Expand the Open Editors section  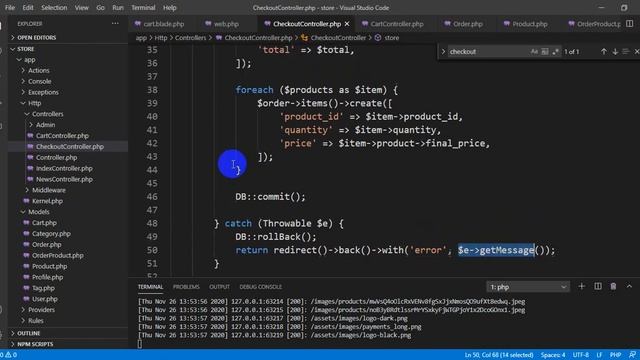[68, 38]
